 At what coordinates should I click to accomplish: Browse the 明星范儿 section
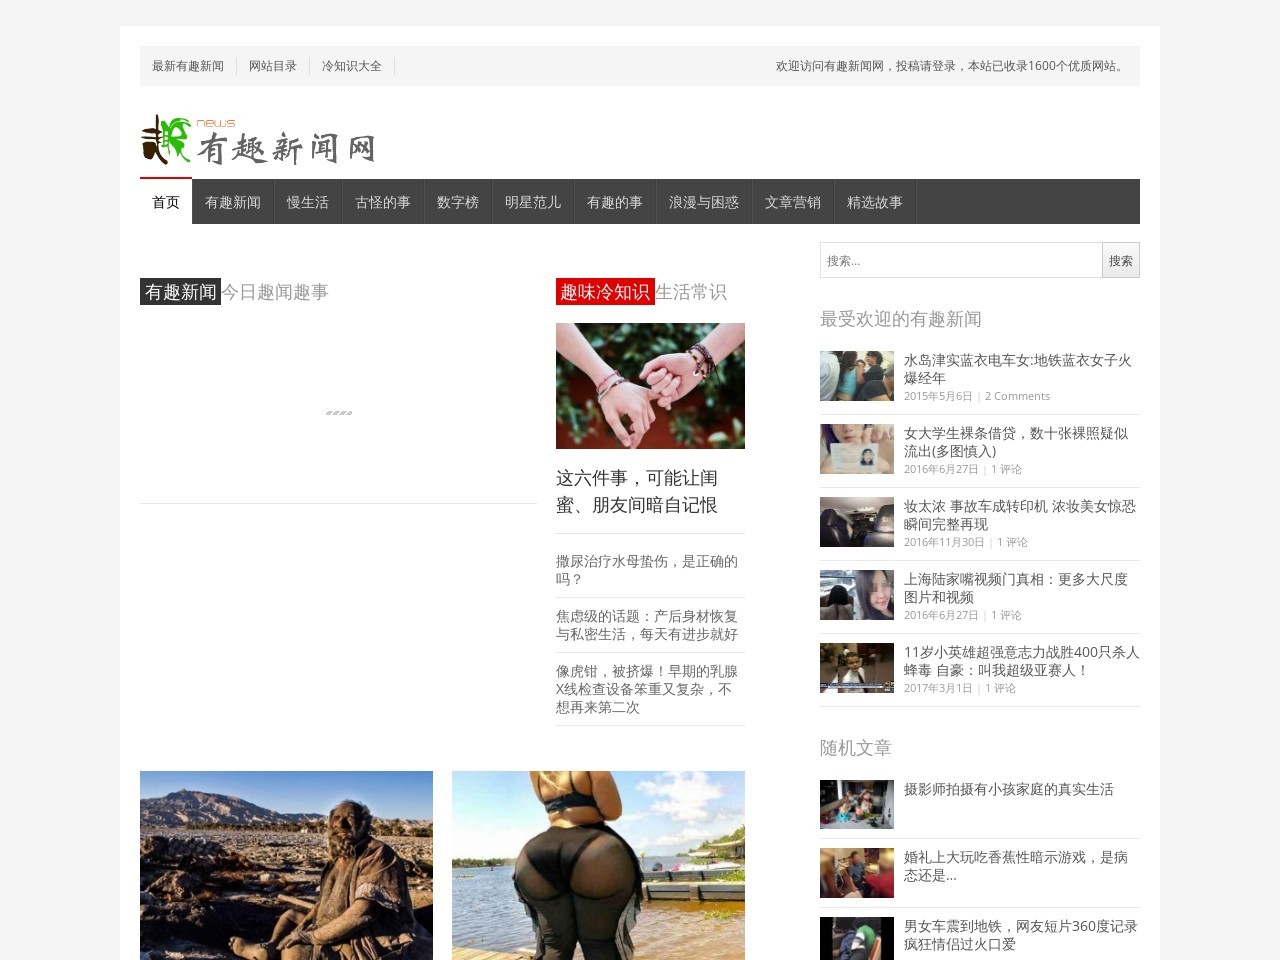[x=533, y=201]
